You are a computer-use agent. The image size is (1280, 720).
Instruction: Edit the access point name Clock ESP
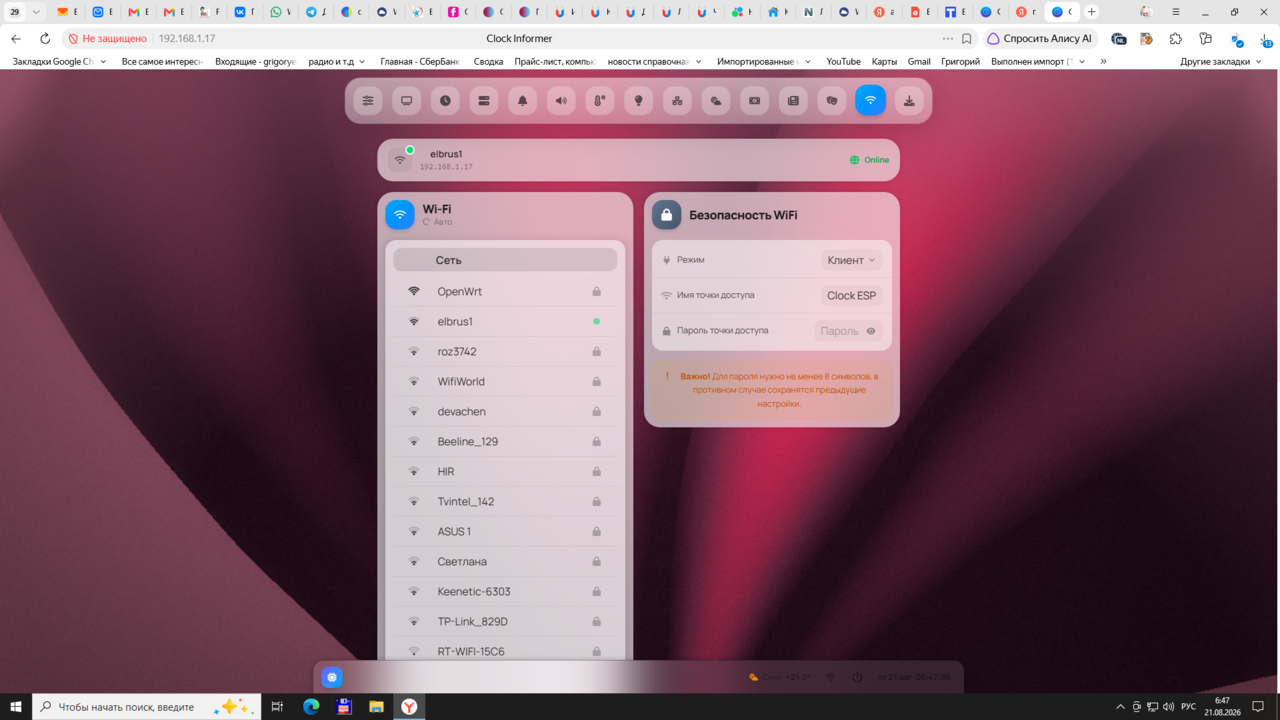851,295
